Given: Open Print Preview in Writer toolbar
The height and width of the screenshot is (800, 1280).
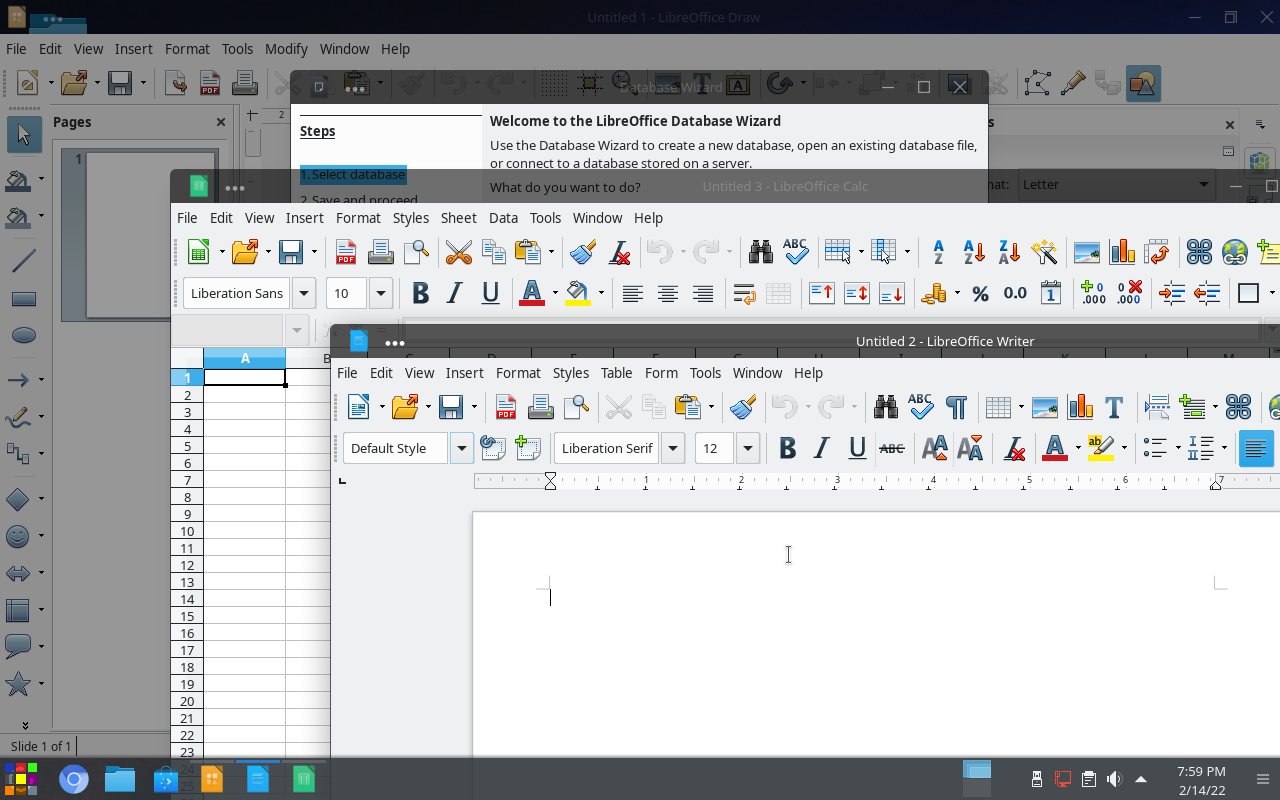Looking at the screenshot, I should coord(576,407).
